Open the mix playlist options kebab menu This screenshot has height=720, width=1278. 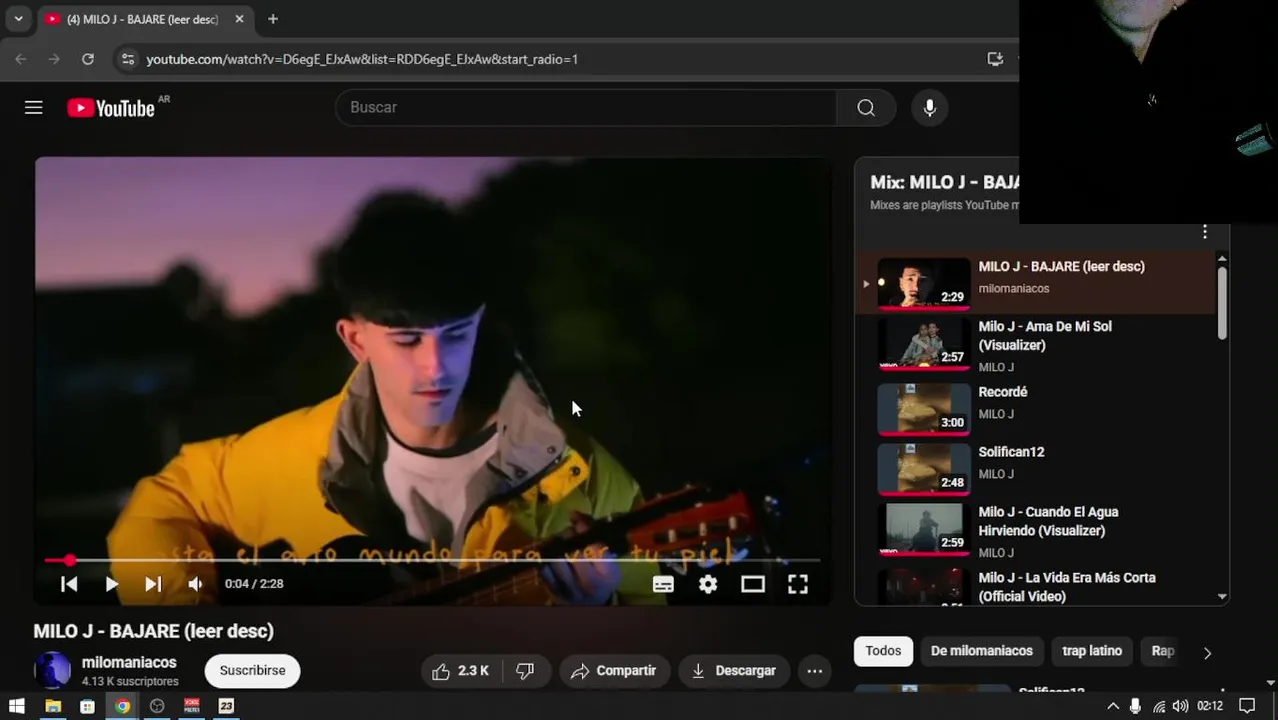point(1205,232)
